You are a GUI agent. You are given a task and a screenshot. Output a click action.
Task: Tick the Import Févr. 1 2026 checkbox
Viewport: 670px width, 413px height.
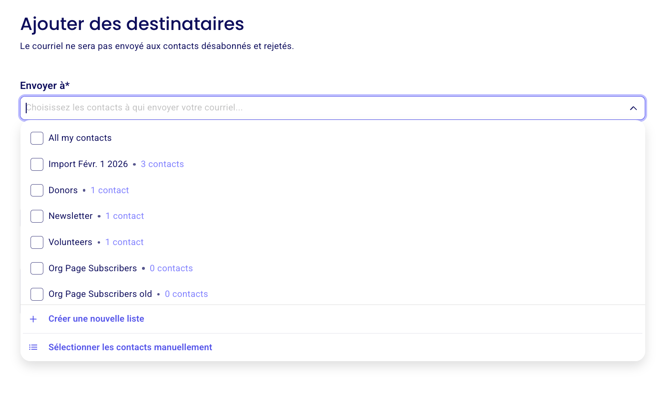37,164
